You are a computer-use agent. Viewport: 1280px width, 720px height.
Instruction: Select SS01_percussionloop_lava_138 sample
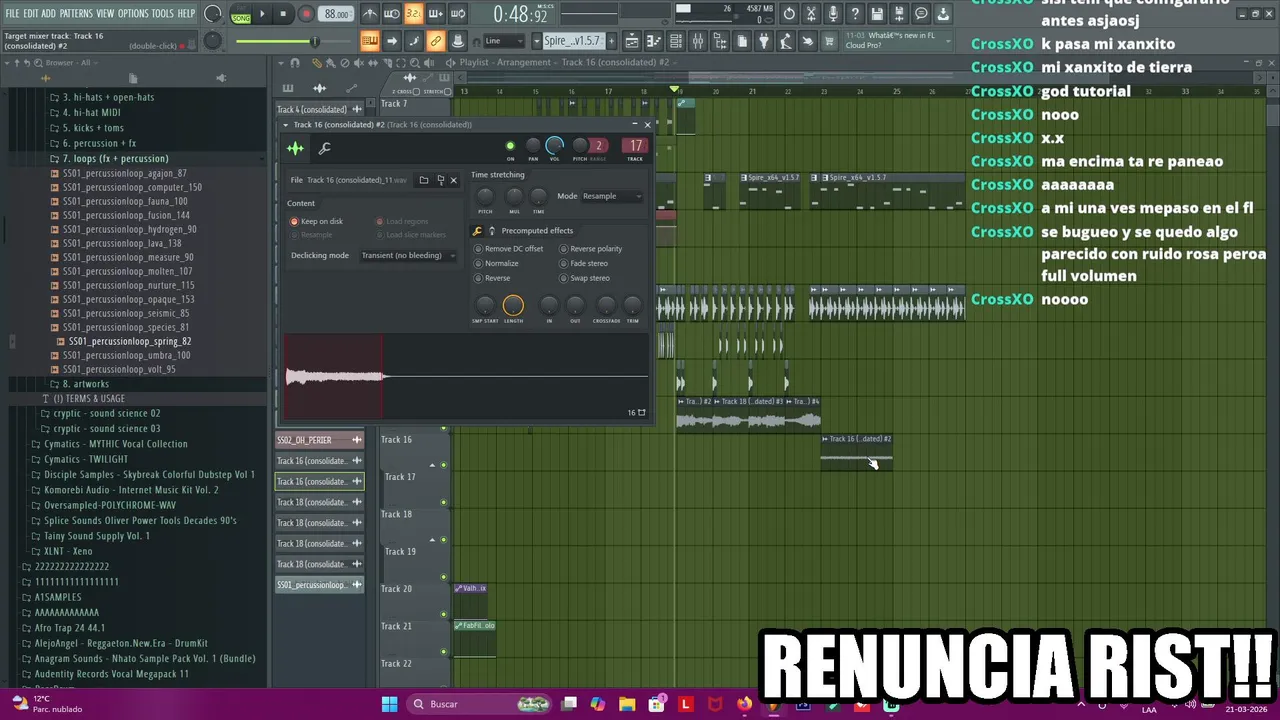click(x=121, y=243)
